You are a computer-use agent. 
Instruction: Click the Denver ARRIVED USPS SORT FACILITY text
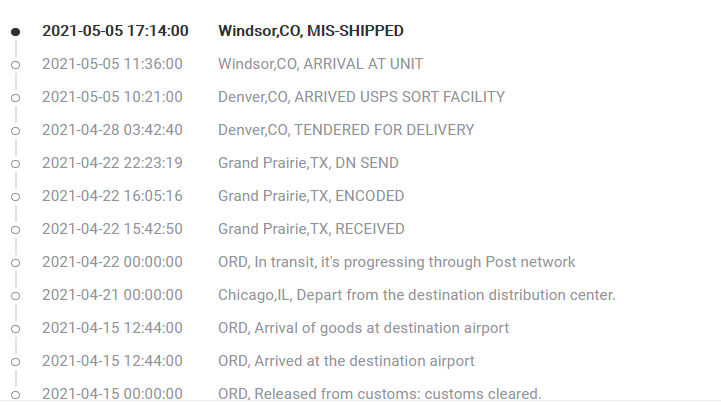pyautogui.click(x=361, y=97)
